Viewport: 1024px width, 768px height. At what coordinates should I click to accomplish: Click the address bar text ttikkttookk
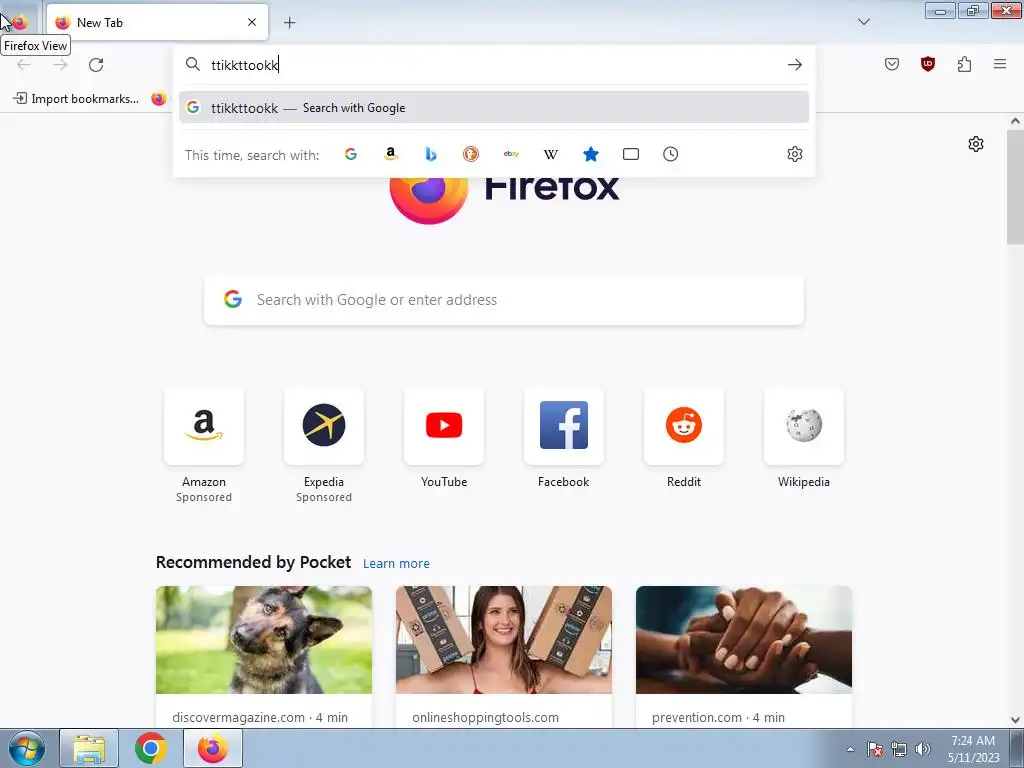(245, 65)
